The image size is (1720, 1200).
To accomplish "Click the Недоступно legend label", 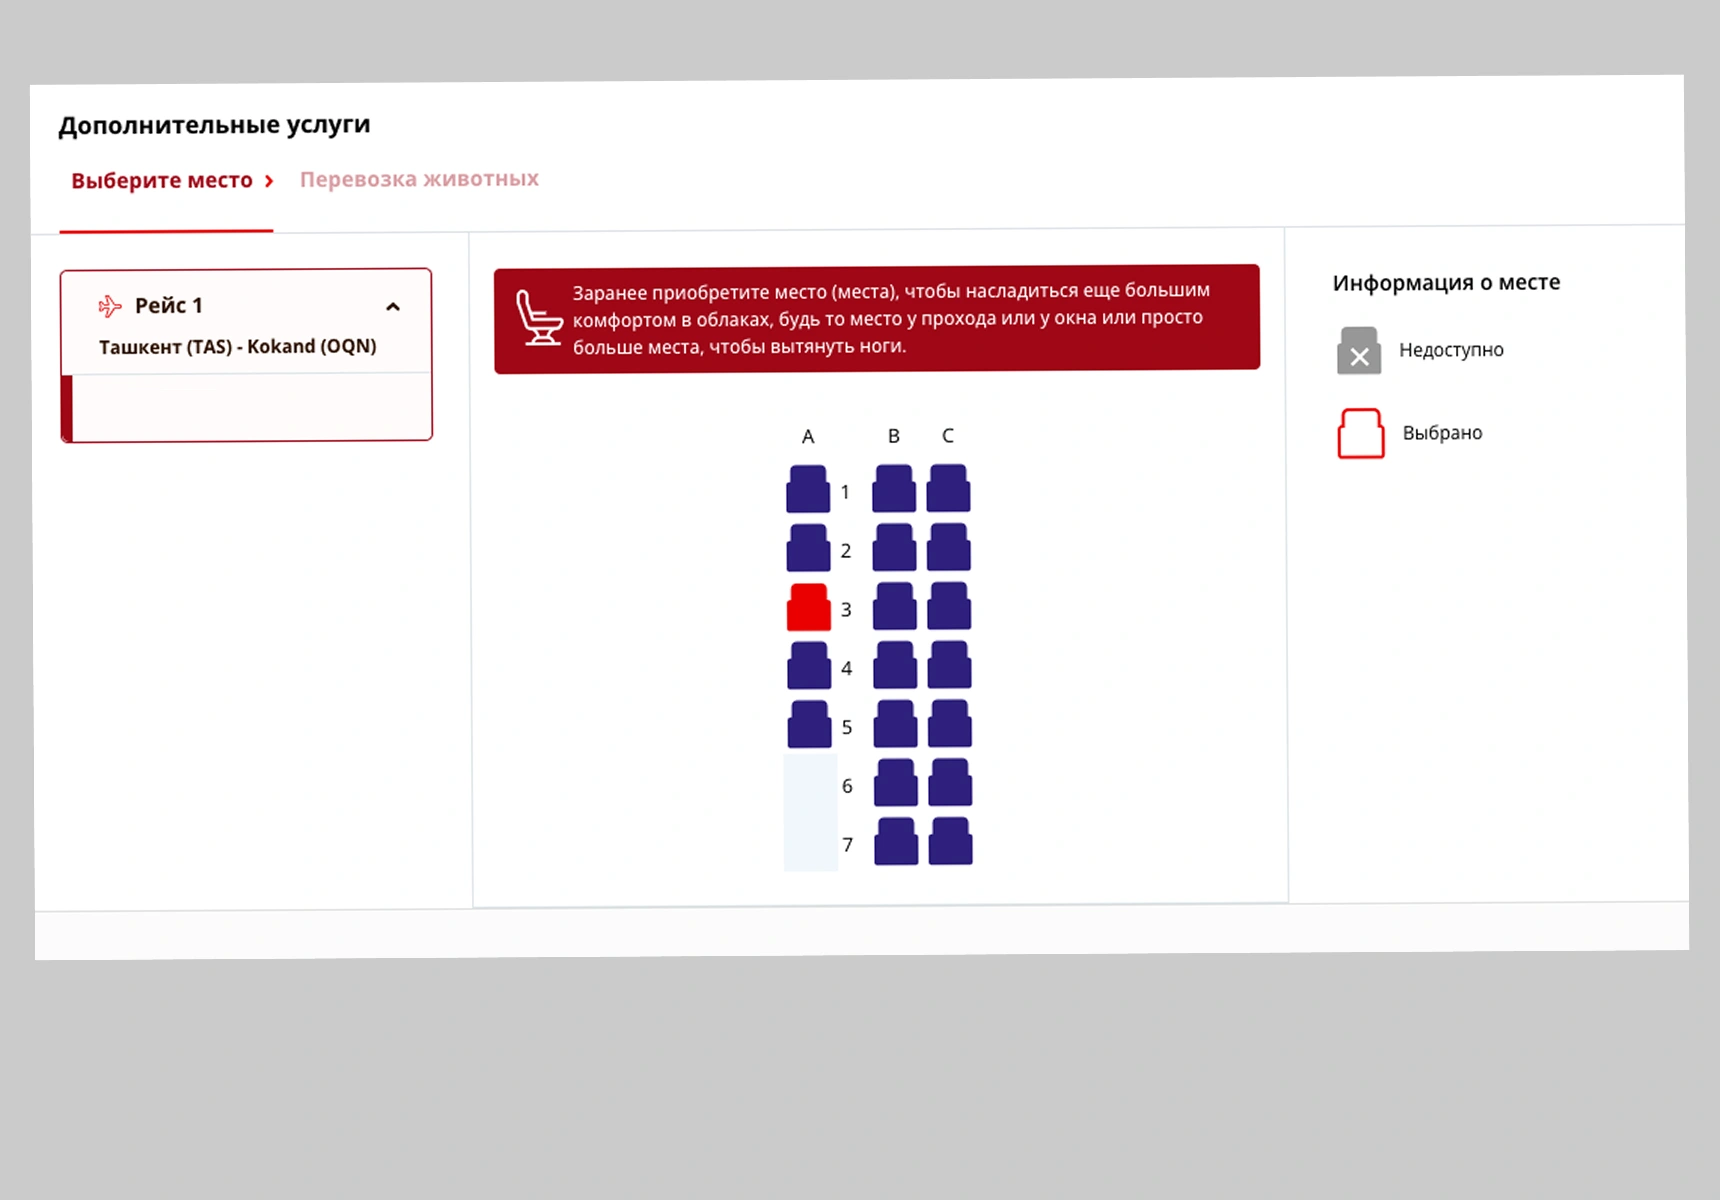I will pyautogui.click(x=1451, y=350).
